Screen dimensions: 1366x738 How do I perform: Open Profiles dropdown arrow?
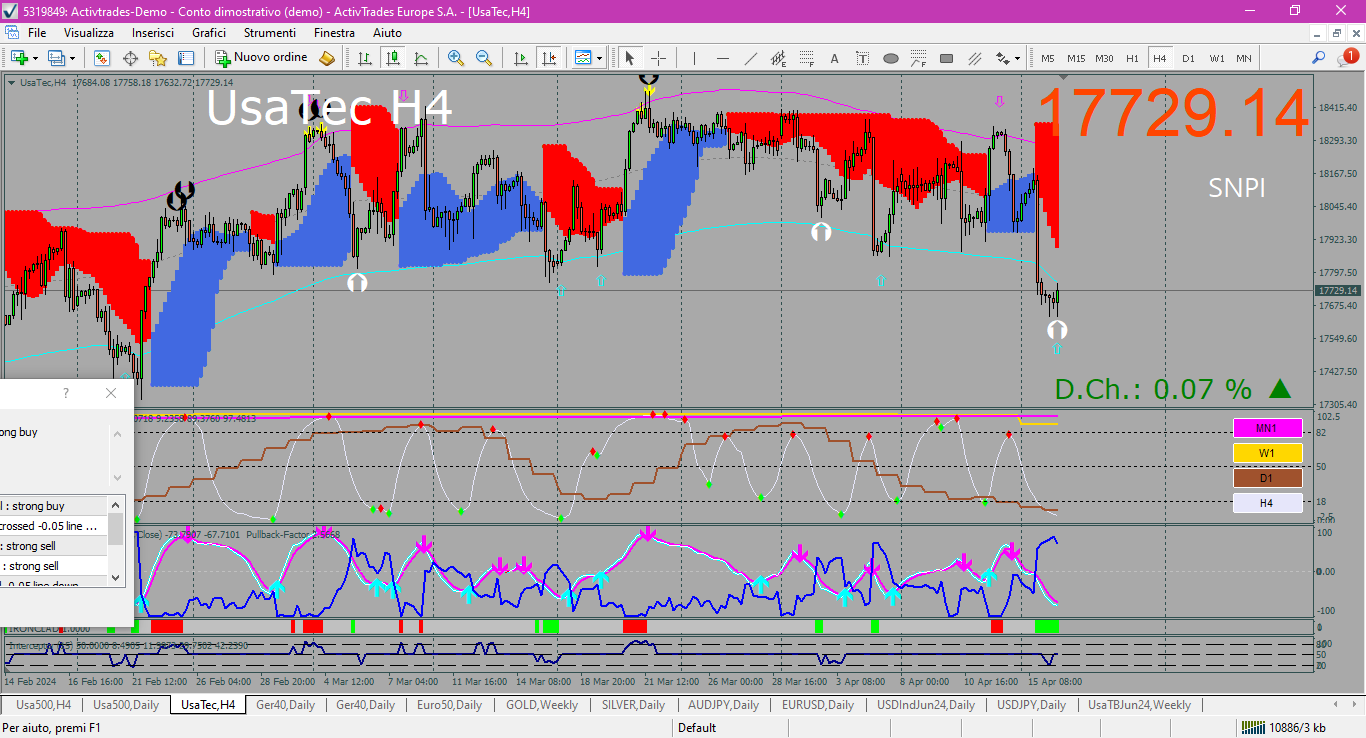pyautogui.click(x=70, y=58)
